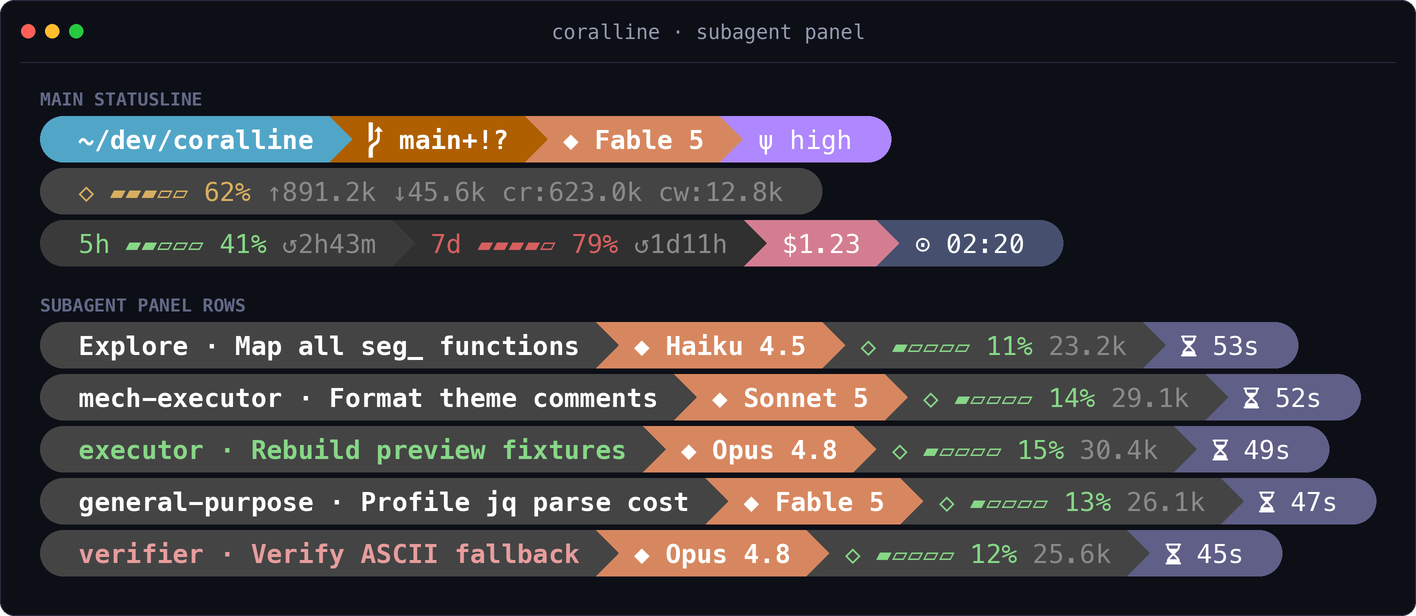Click the diamond icon beside Sonnet 5
The image size is (1416, 616).
[x=719, y=399]
